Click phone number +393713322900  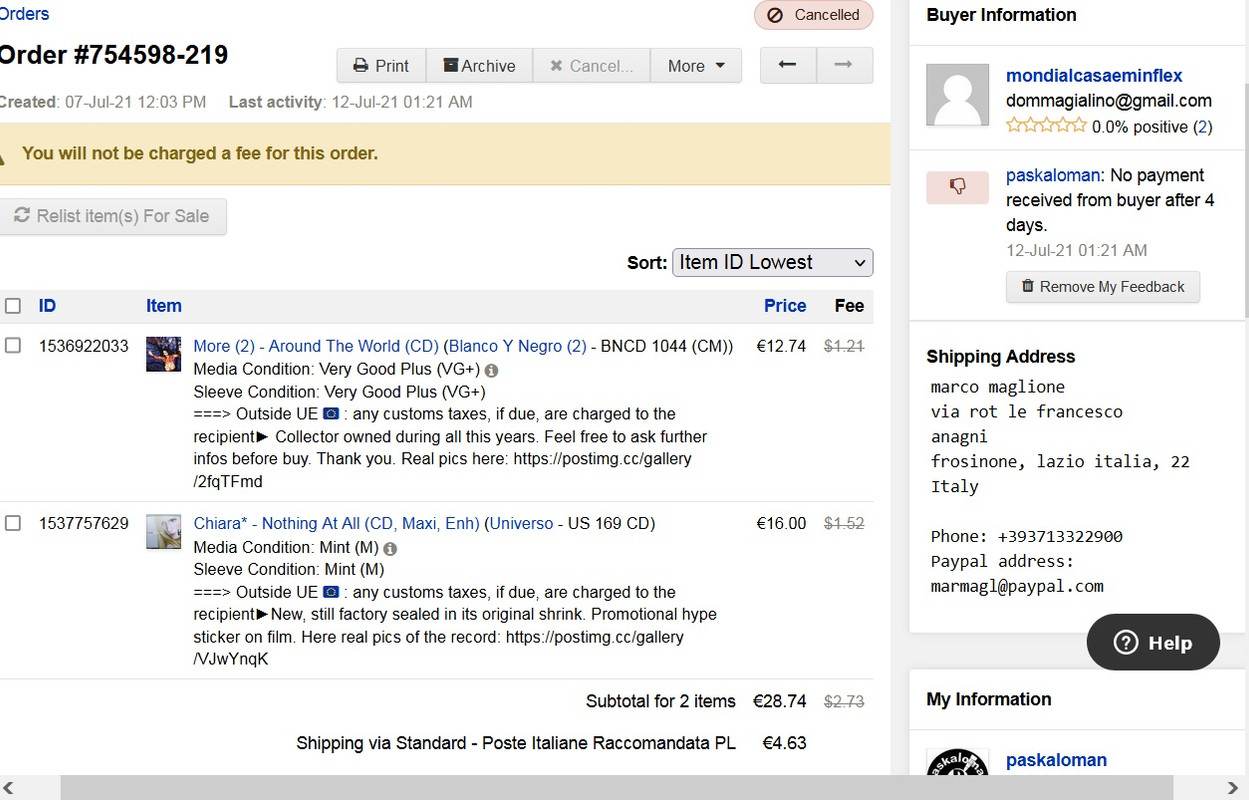1060,537
